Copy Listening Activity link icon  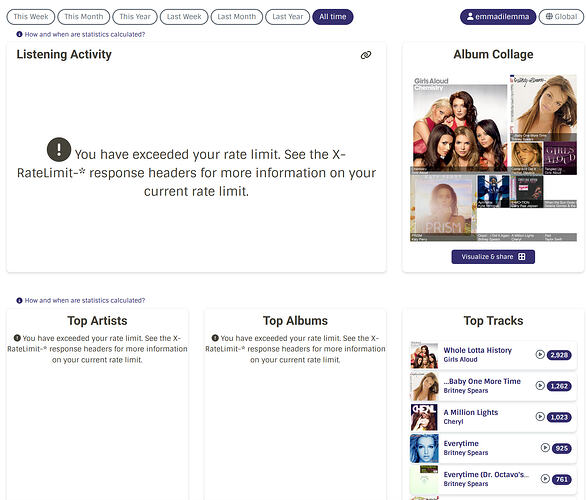click(x=366, y=55)
